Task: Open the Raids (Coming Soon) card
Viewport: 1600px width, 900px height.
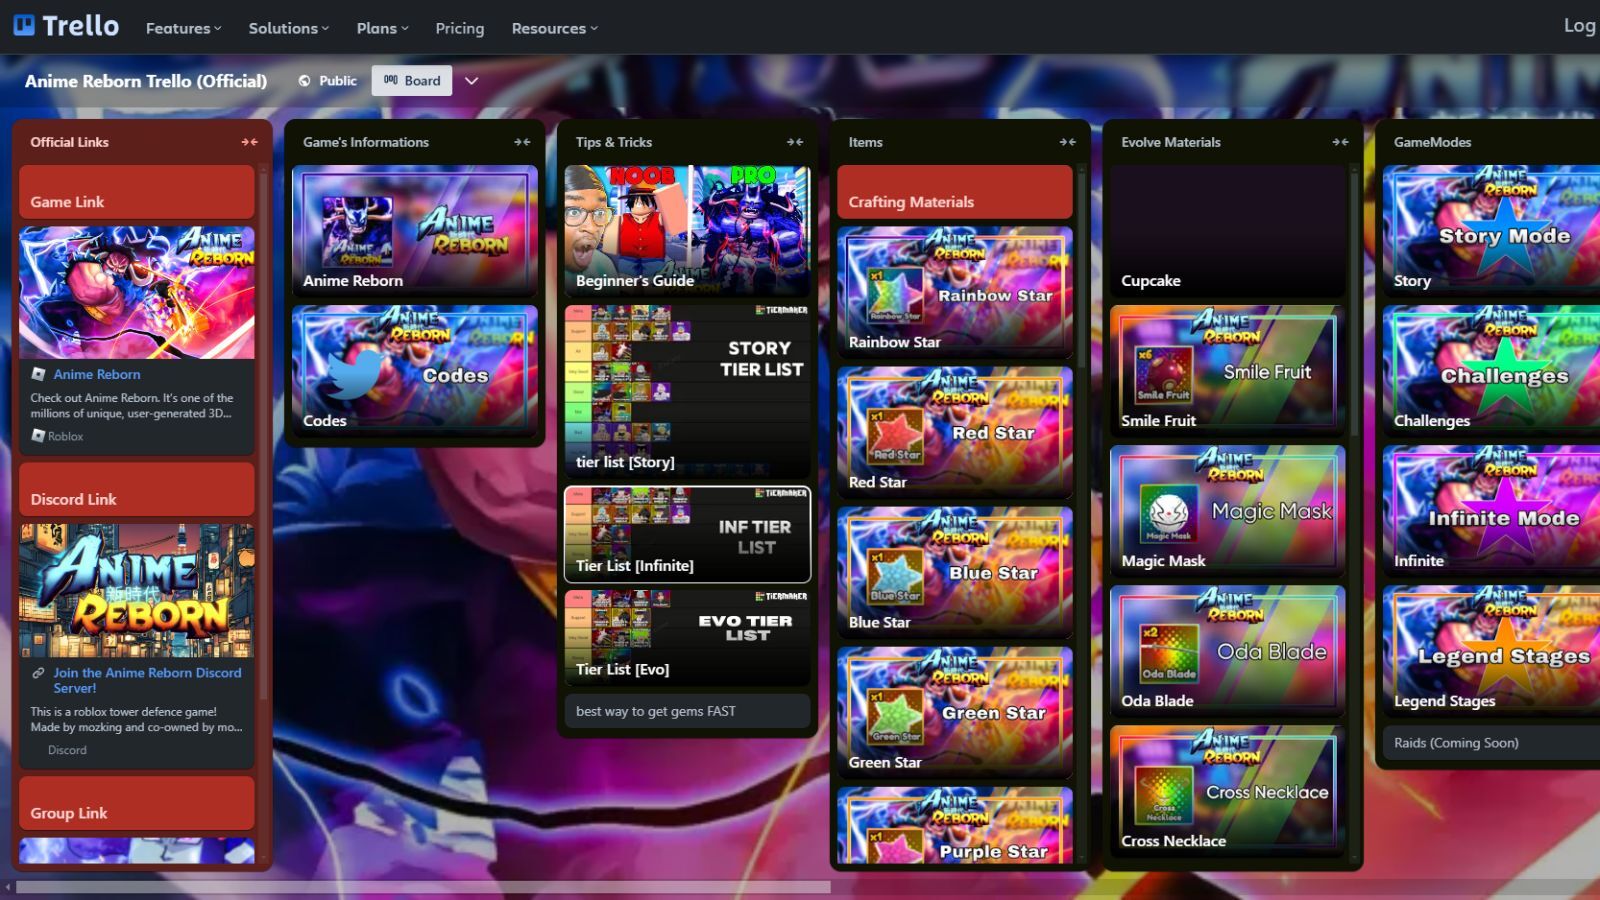Action: 1491,743
